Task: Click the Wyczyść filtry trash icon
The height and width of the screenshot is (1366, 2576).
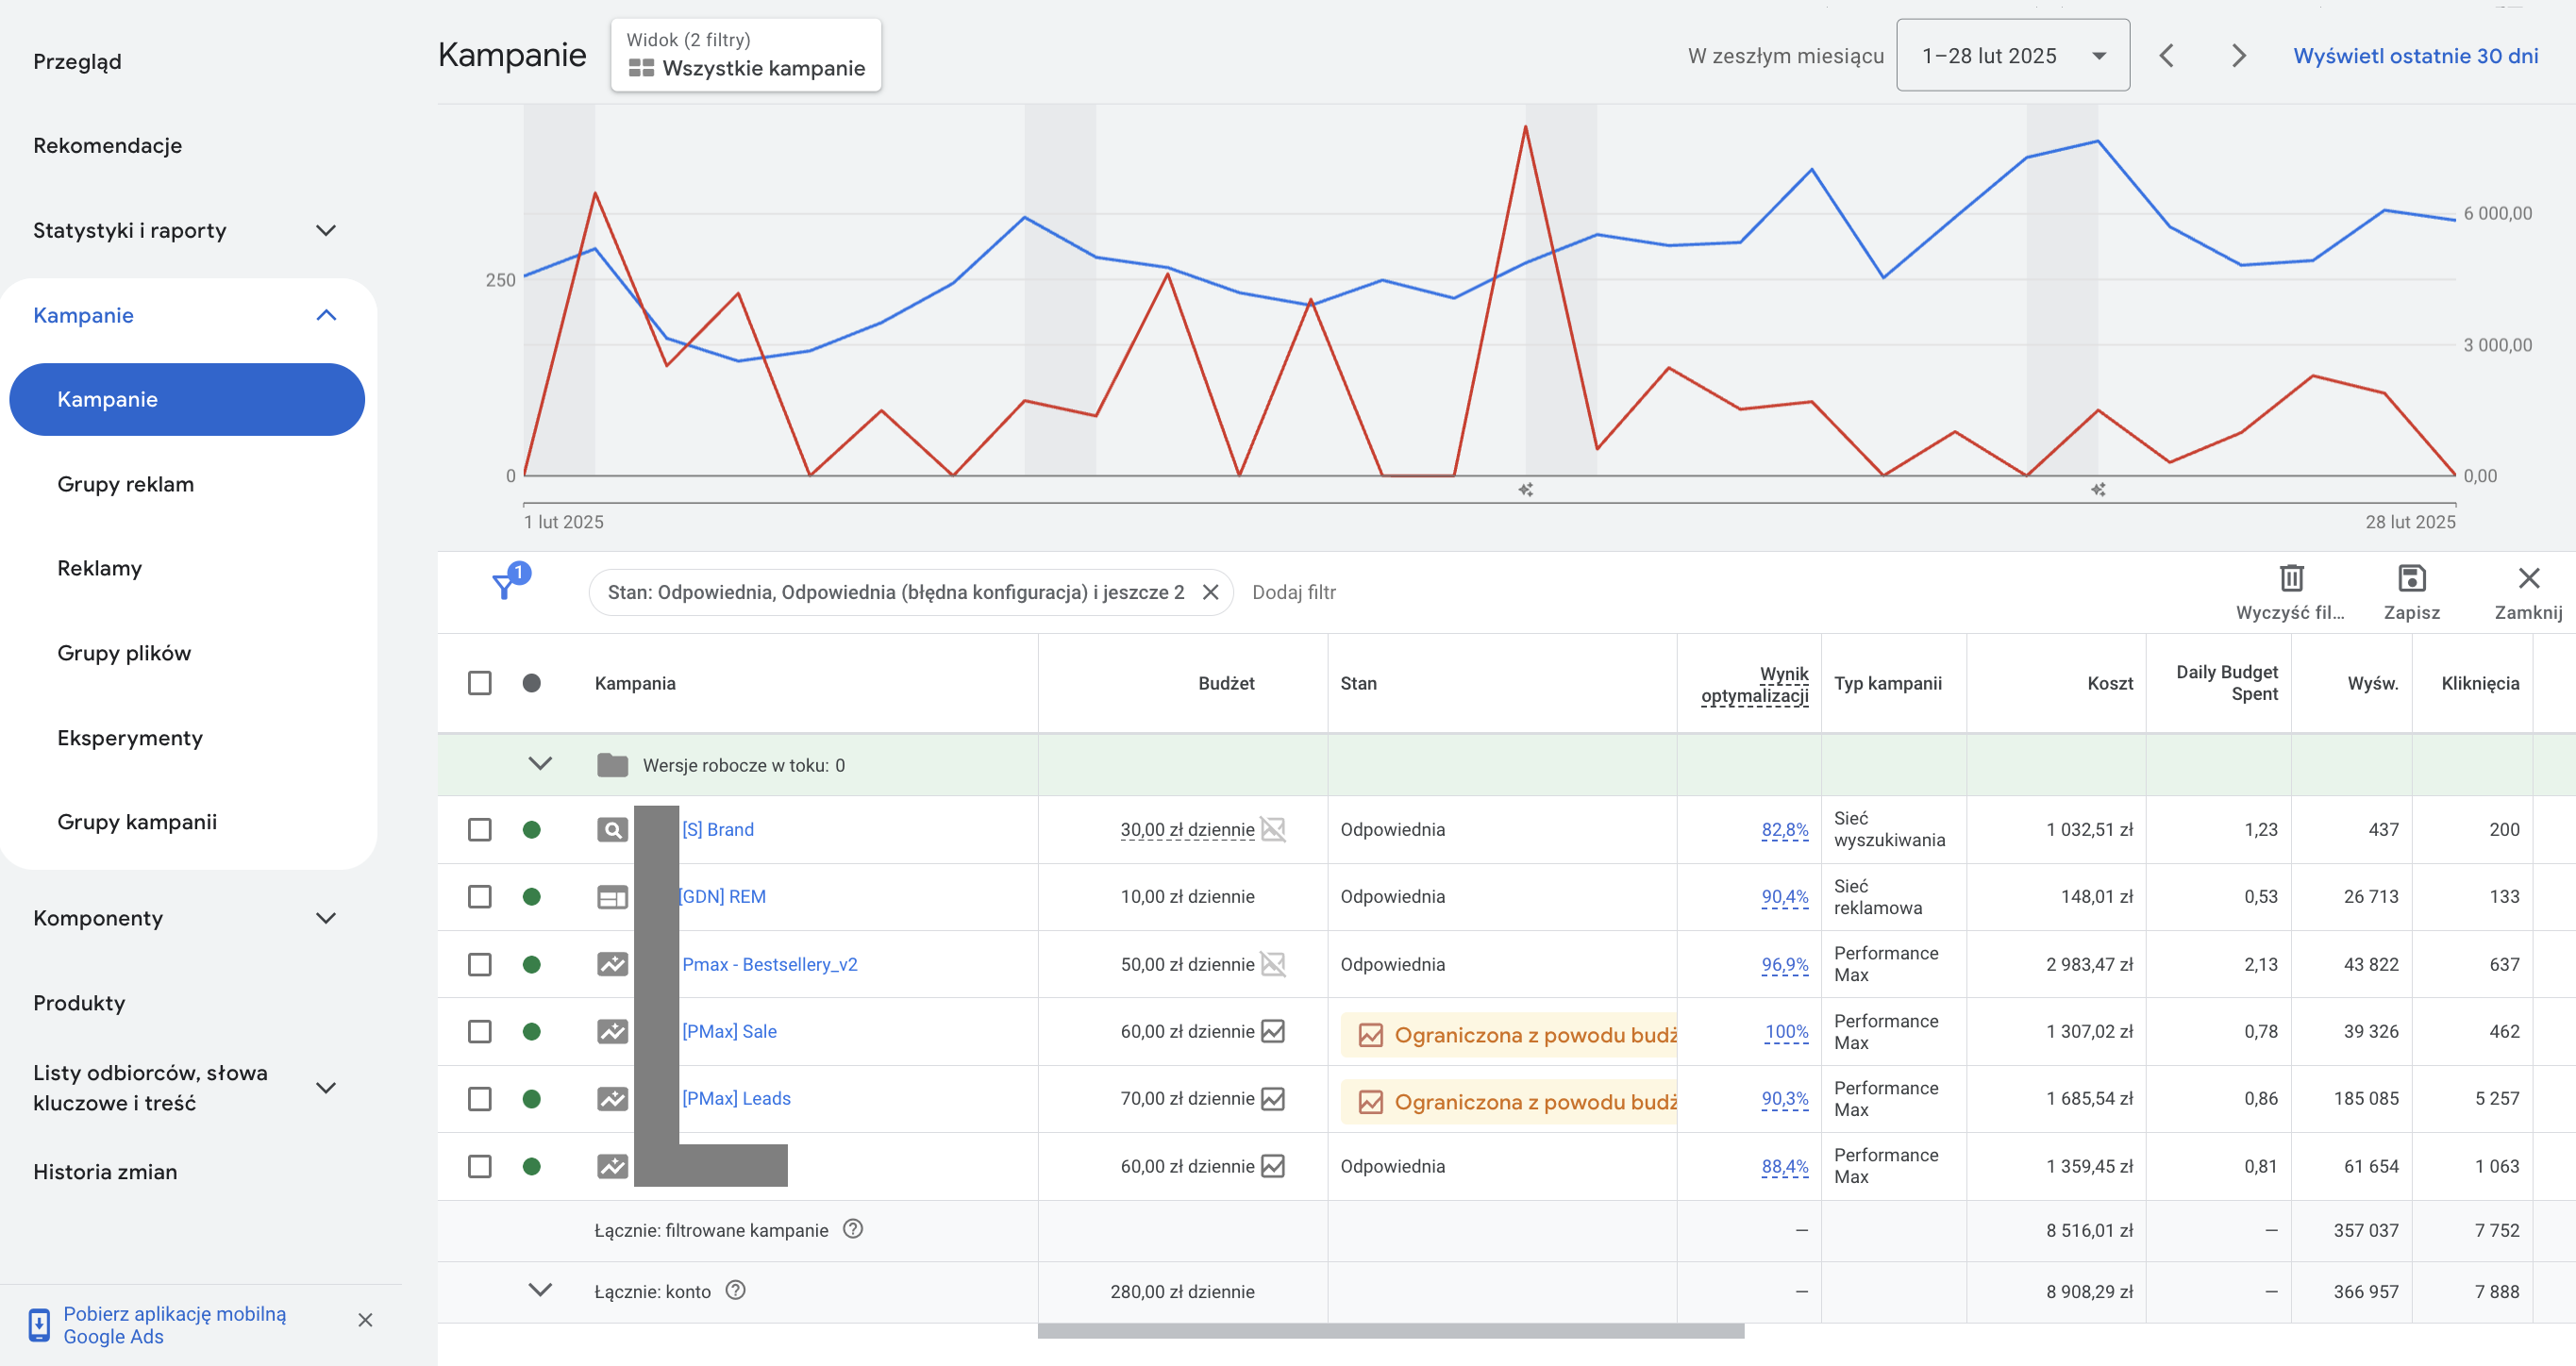Action: (x=2291, y=578)
